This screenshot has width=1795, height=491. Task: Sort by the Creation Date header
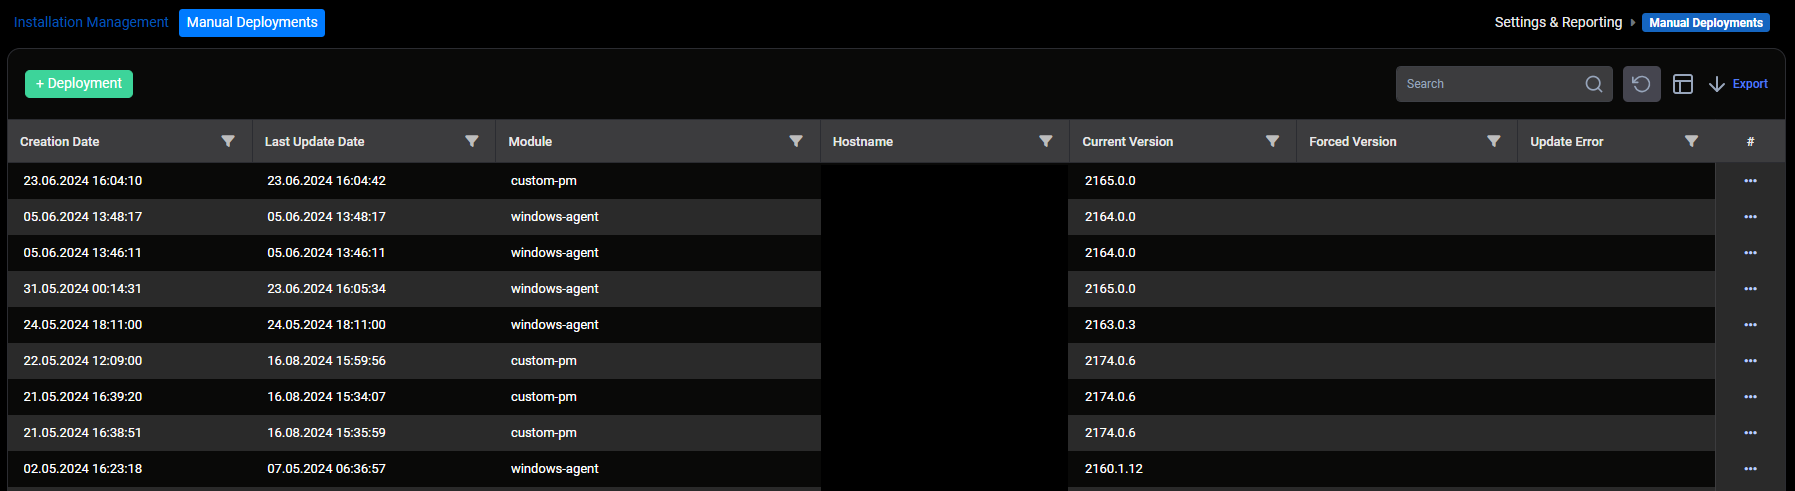[x=60, y=141]
